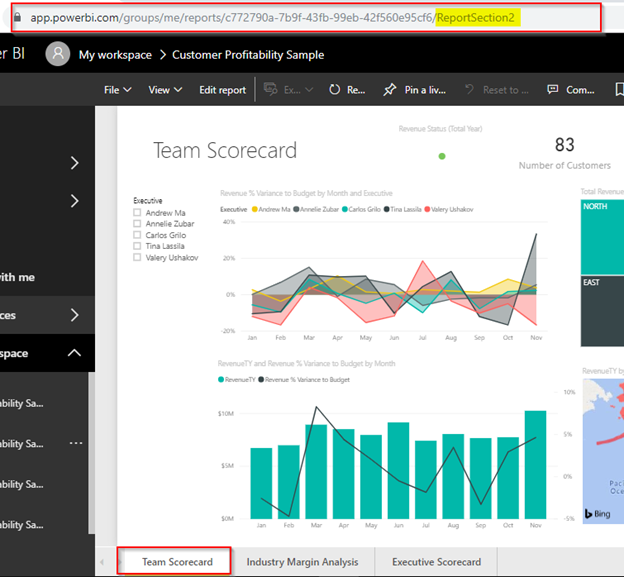This screenshot has height=577, width=624.
Task: Open Shared with me in sidebar
Action: (x=17, y=277)
